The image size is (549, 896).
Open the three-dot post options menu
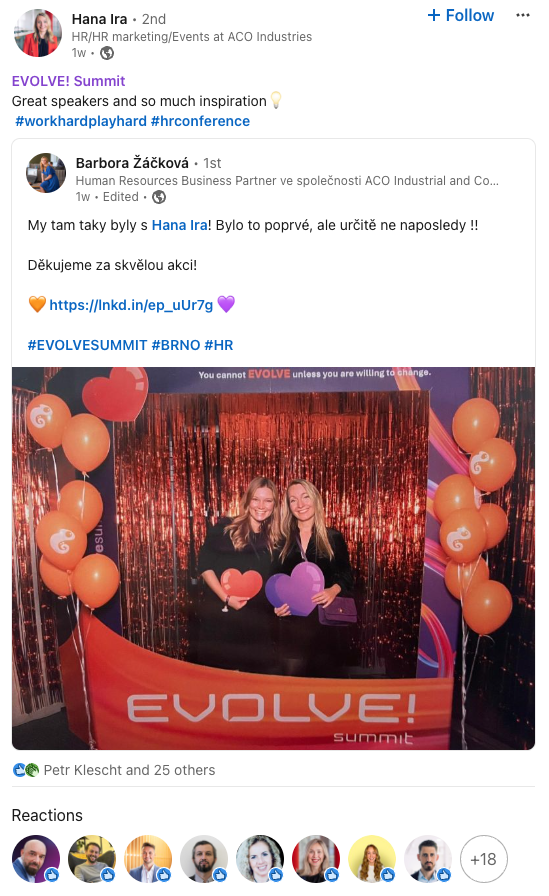coord(522,15)
